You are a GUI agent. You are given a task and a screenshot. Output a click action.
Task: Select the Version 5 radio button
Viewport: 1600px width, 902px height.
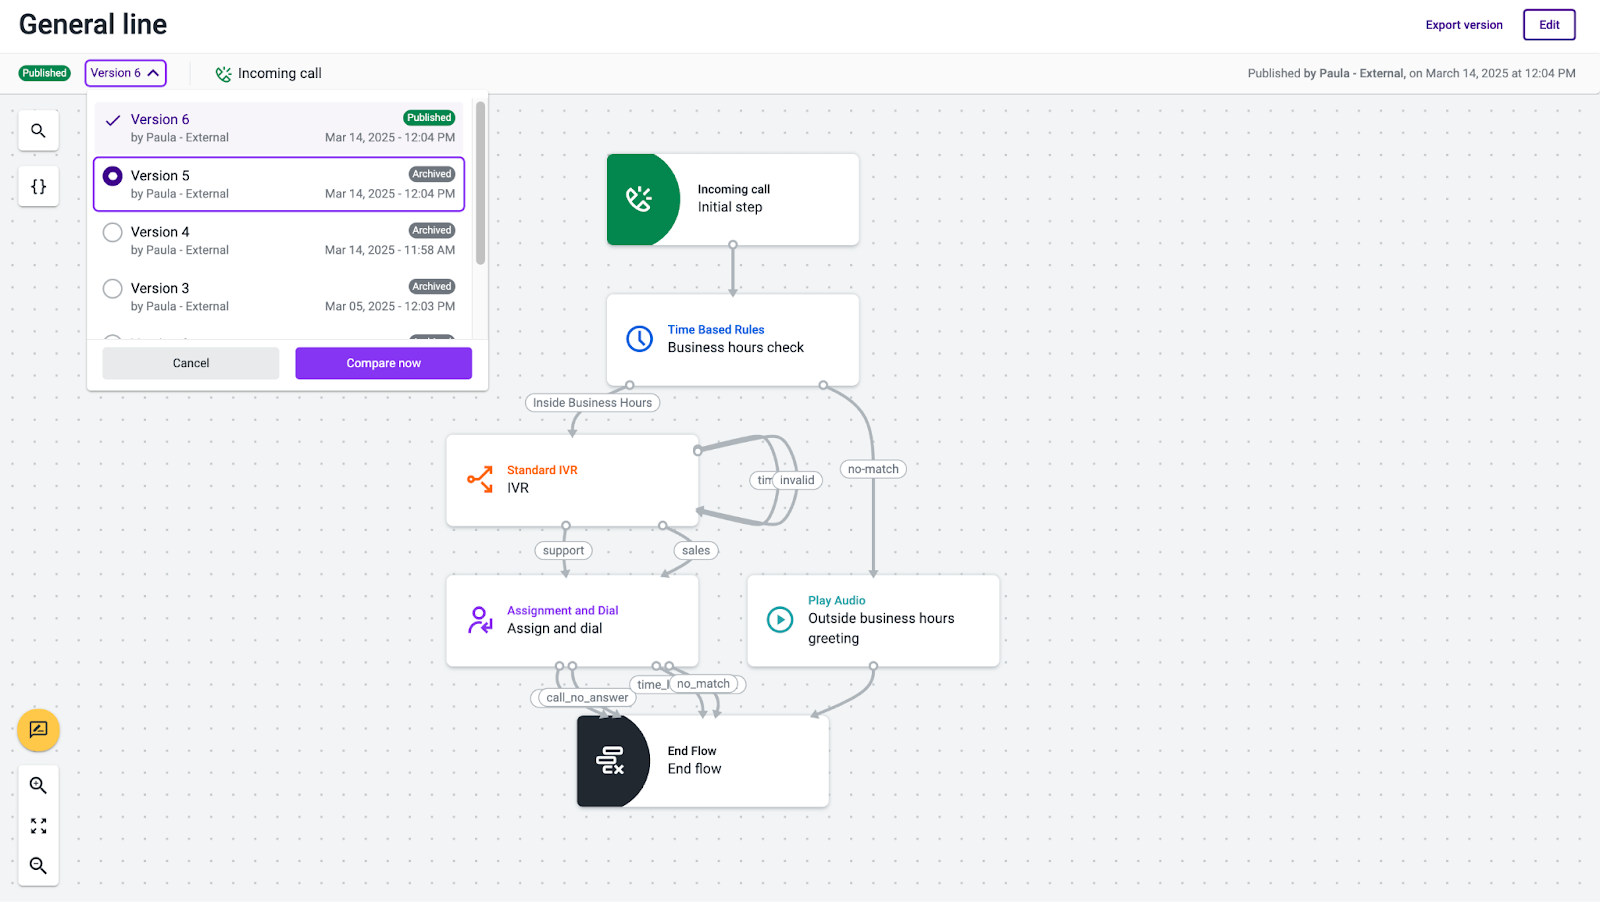click(x=113, y=176)
